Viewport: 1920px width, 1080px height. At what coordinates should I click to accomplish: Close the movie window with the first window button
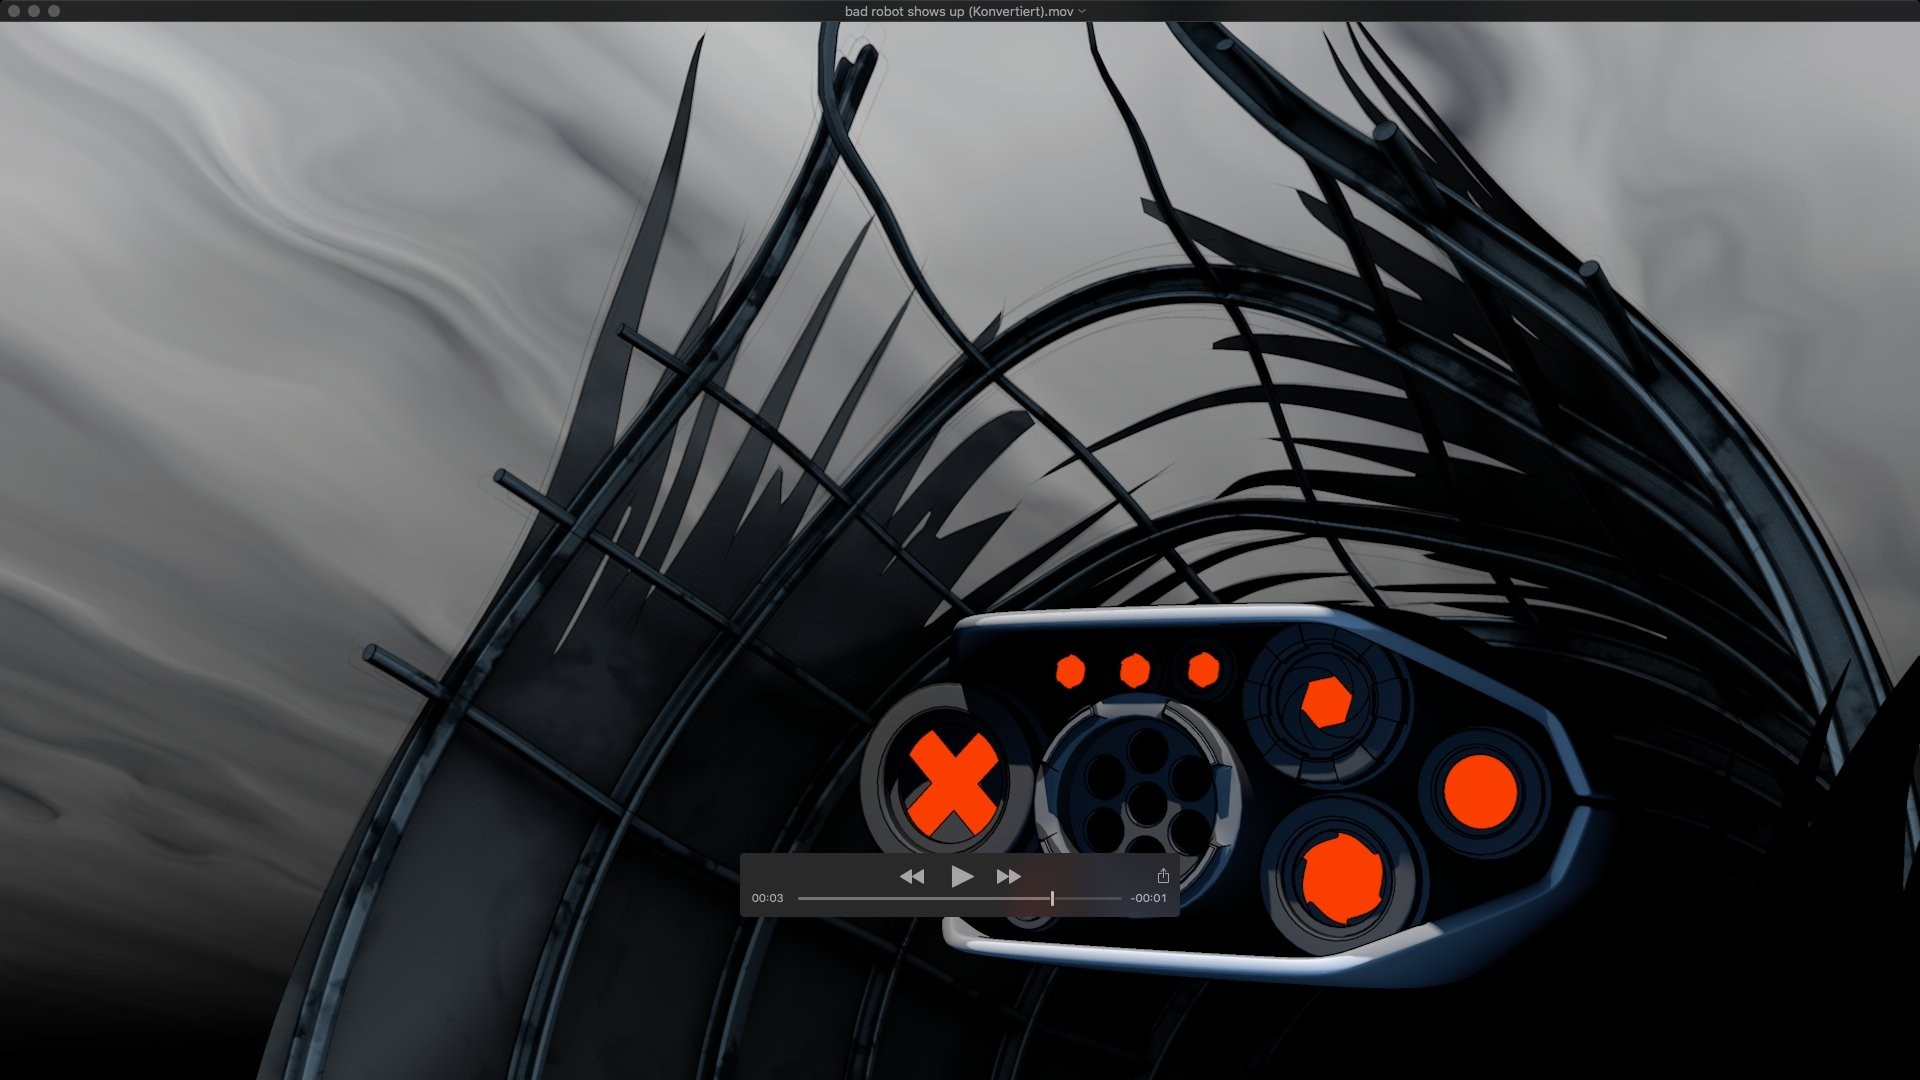click(x=14, y=11)
